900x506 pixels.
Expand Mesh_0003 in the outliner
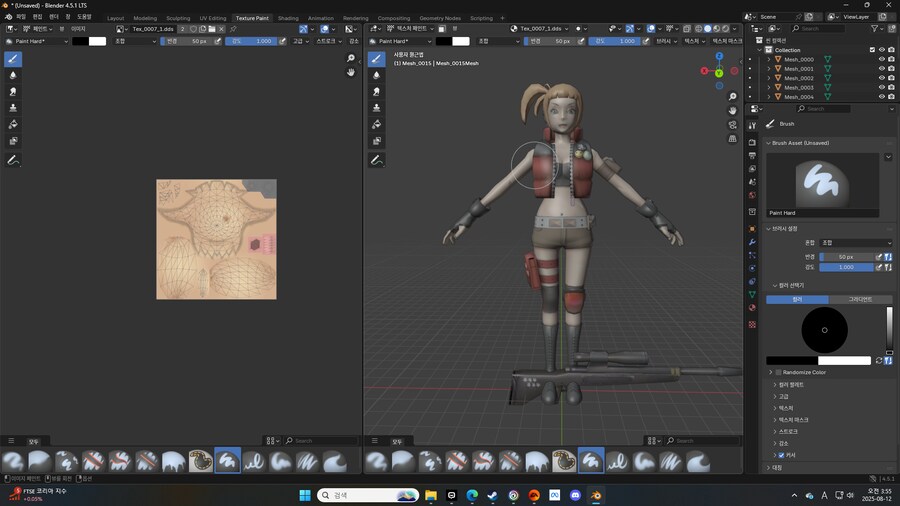pos(769,87)
